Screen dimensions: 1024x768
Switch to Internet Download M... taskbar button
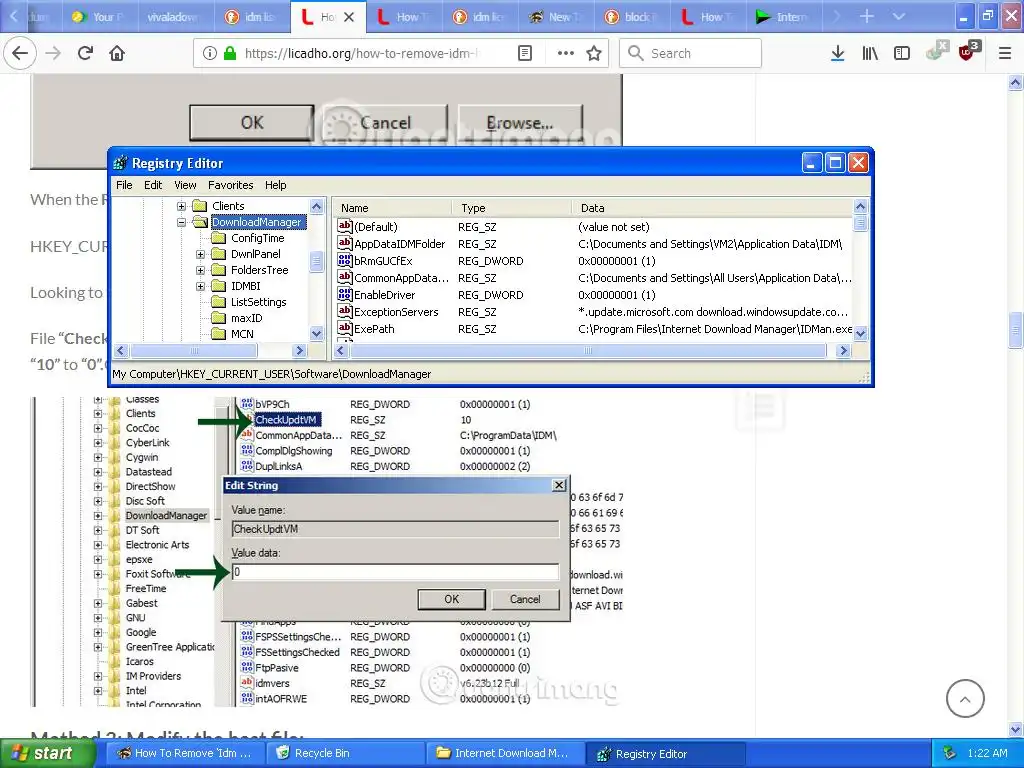click(505, 753)
